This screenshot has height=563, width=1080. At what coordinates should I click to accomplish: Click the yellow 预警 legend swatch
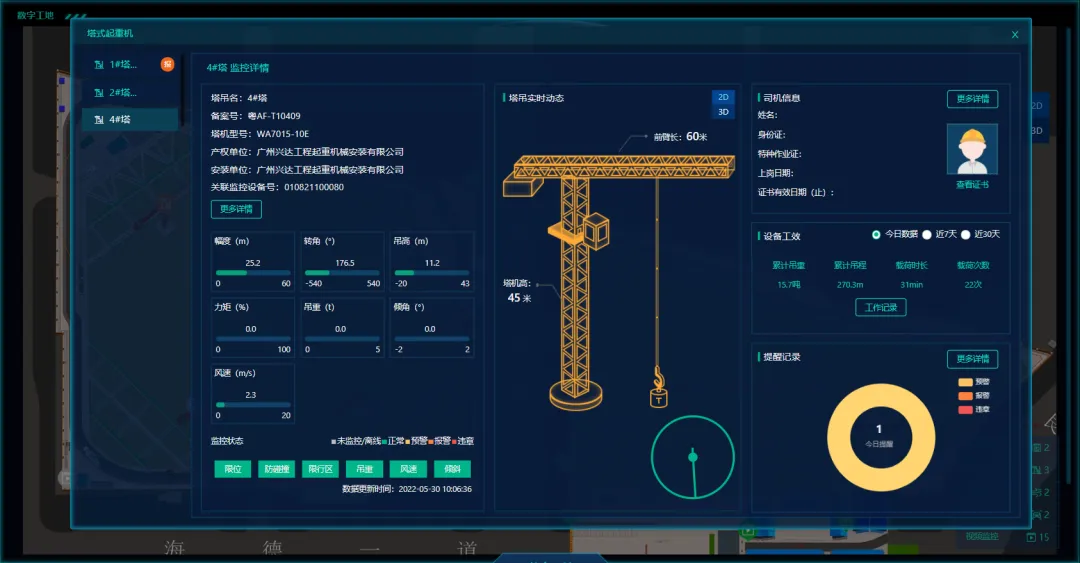point(965,382)
